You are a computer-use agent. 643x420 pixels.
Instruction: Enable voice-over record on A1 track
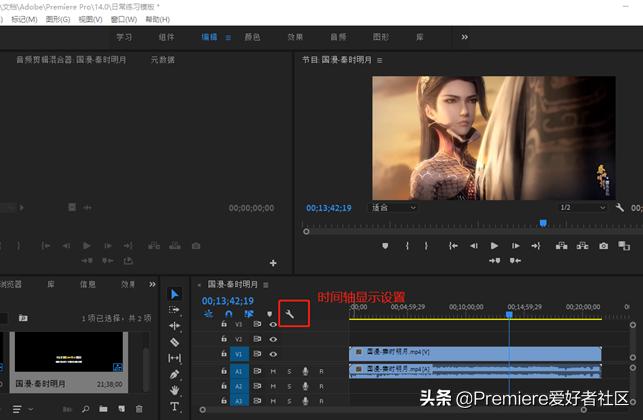click(x=305, y=371)
